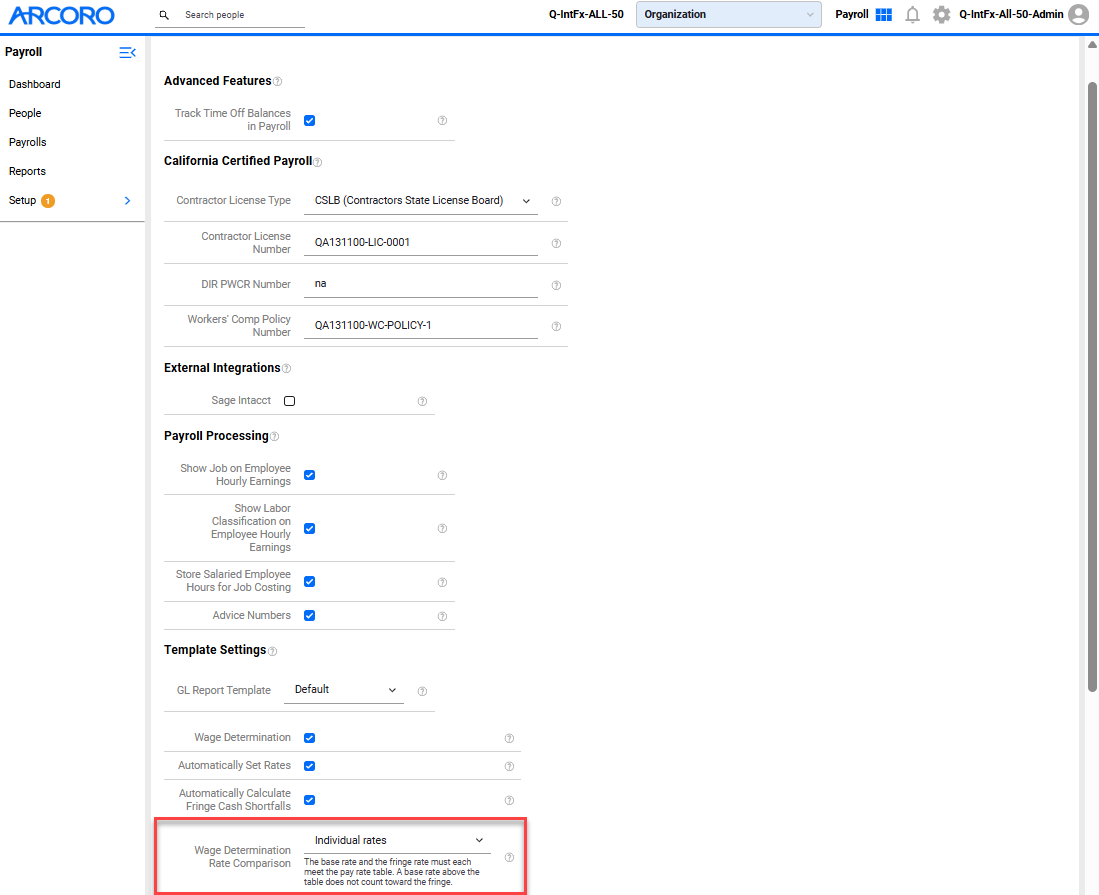Show help for Advice Numbers
This screenshot has width=1099, height=895.
(x=442, y=617)
